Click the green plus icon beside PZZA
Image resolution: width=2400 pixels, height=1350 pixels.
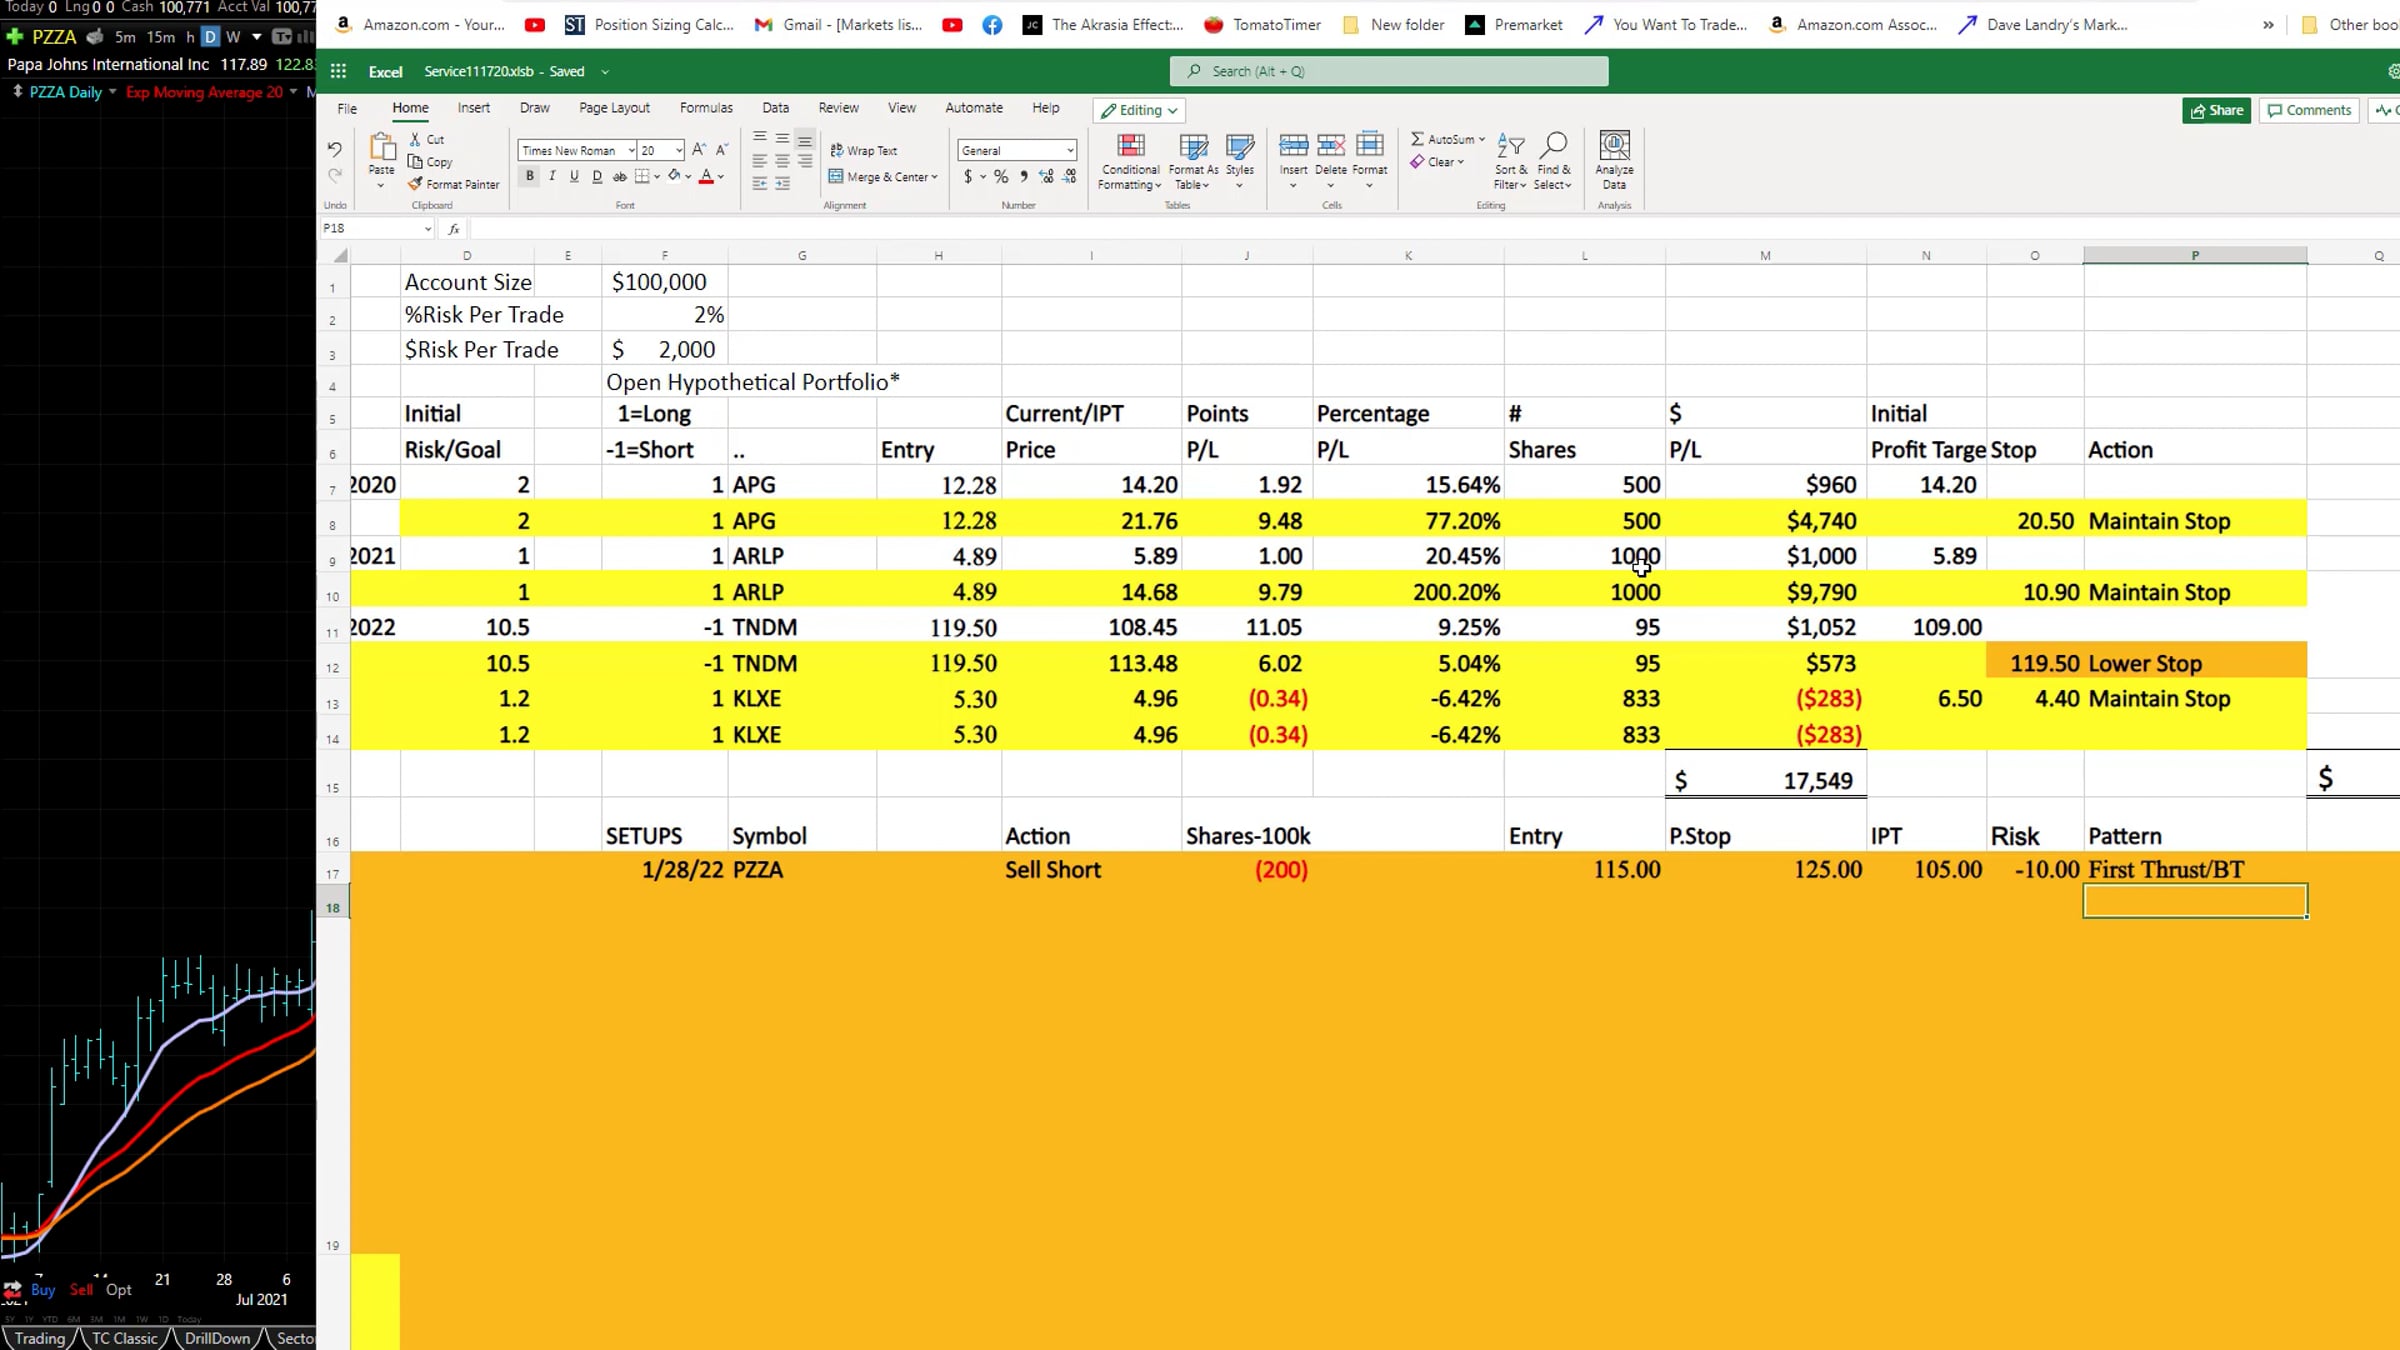tap(14, 37)
